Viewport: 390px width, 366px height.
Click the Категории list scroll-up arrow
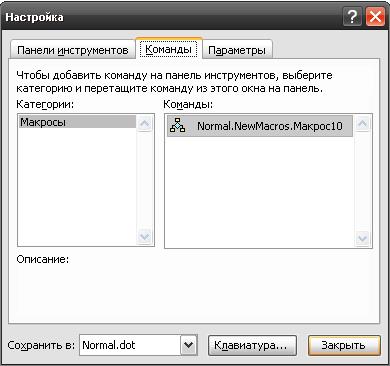tap(145, 123)
